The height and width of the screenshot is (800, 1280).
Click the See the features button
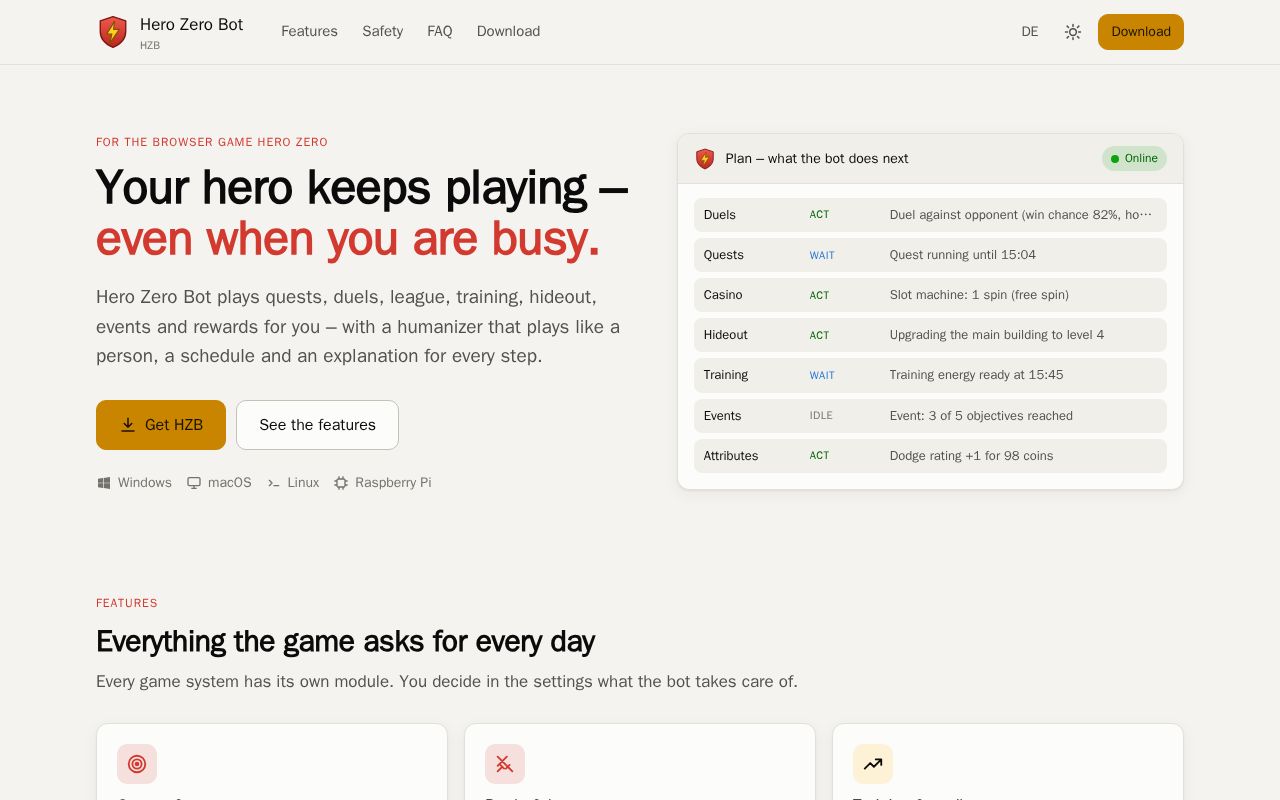tap(317, 425)
